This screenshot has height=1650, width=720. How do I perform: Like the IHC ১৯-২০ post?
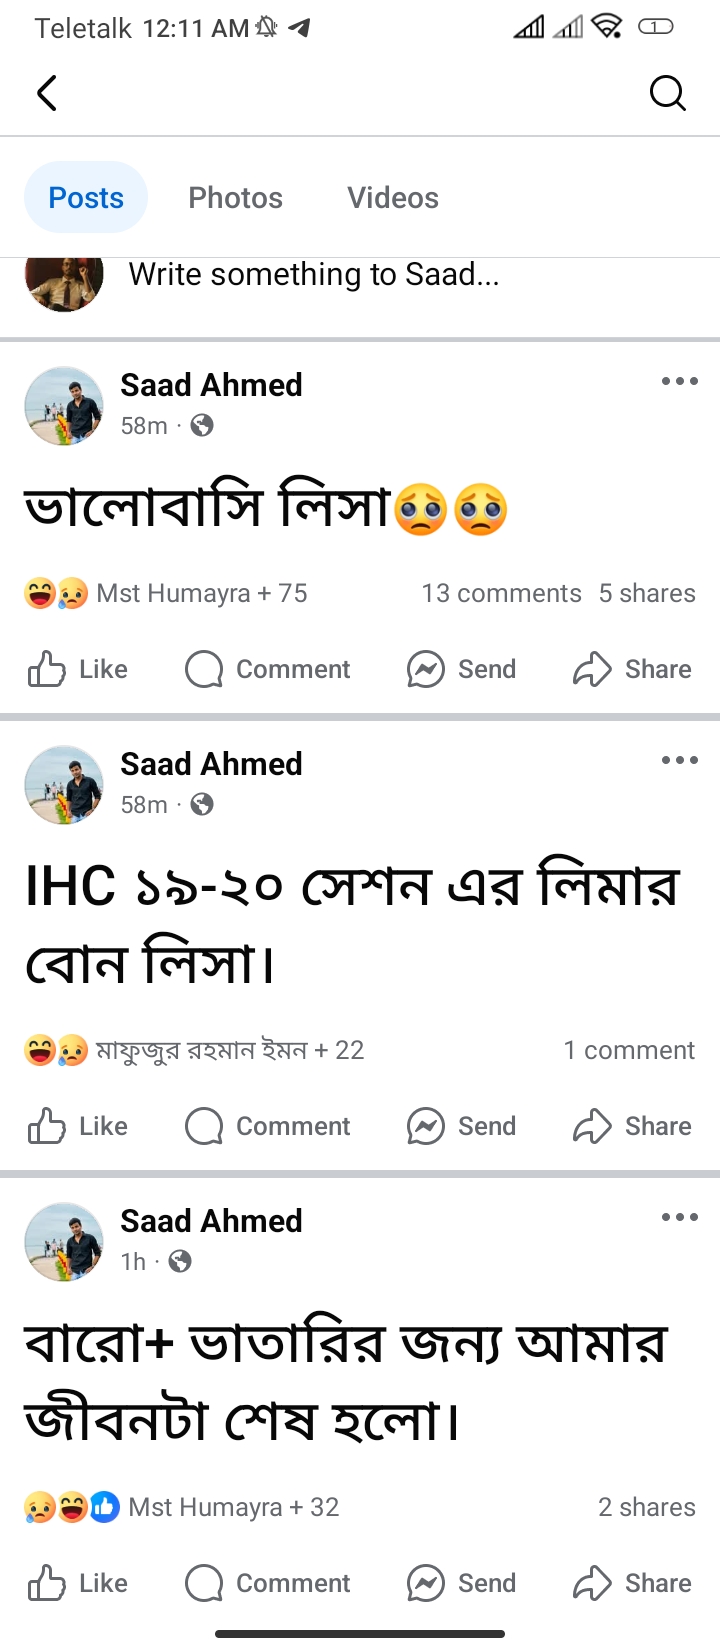78,1126
